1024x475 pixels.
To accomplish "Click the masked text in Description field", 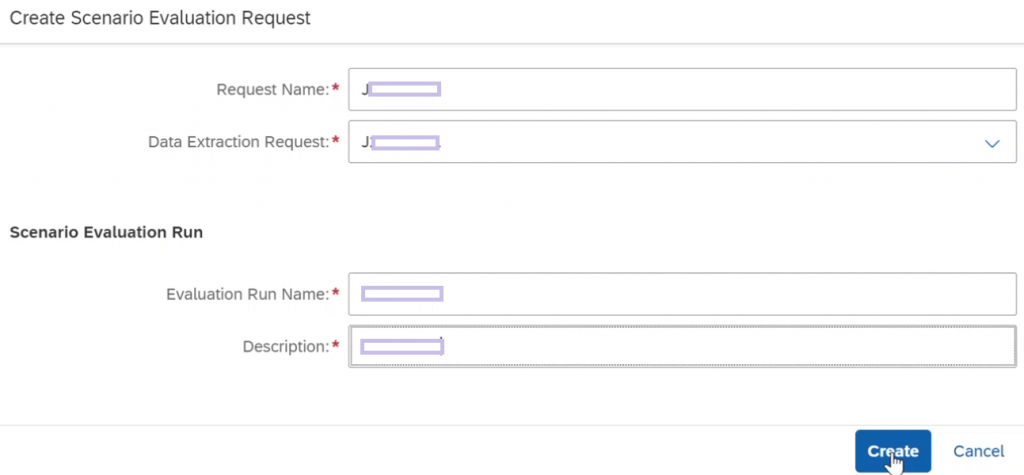I will tap(402, 346).
